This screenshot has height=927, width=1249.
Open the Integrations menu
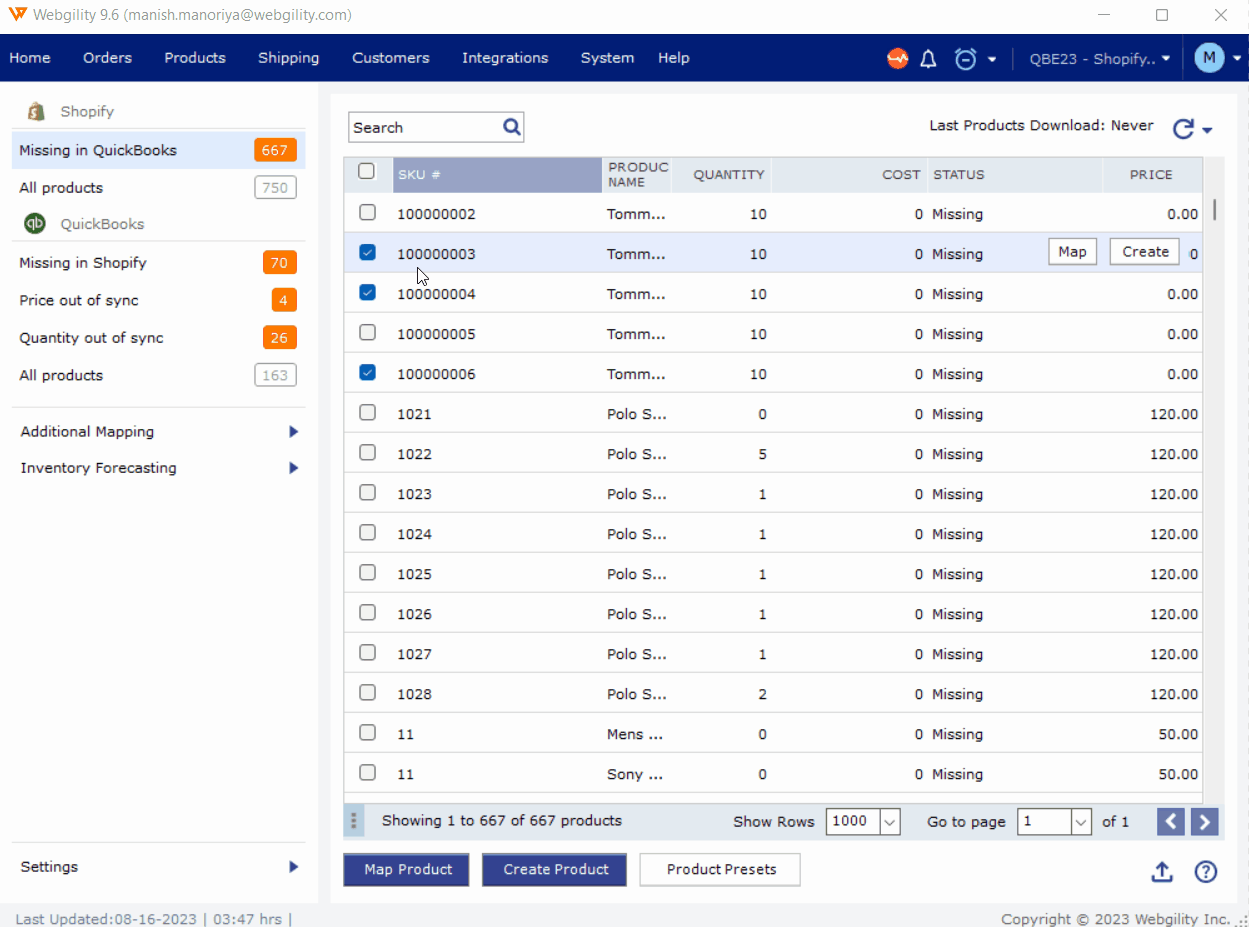click(x=505, y=58)
